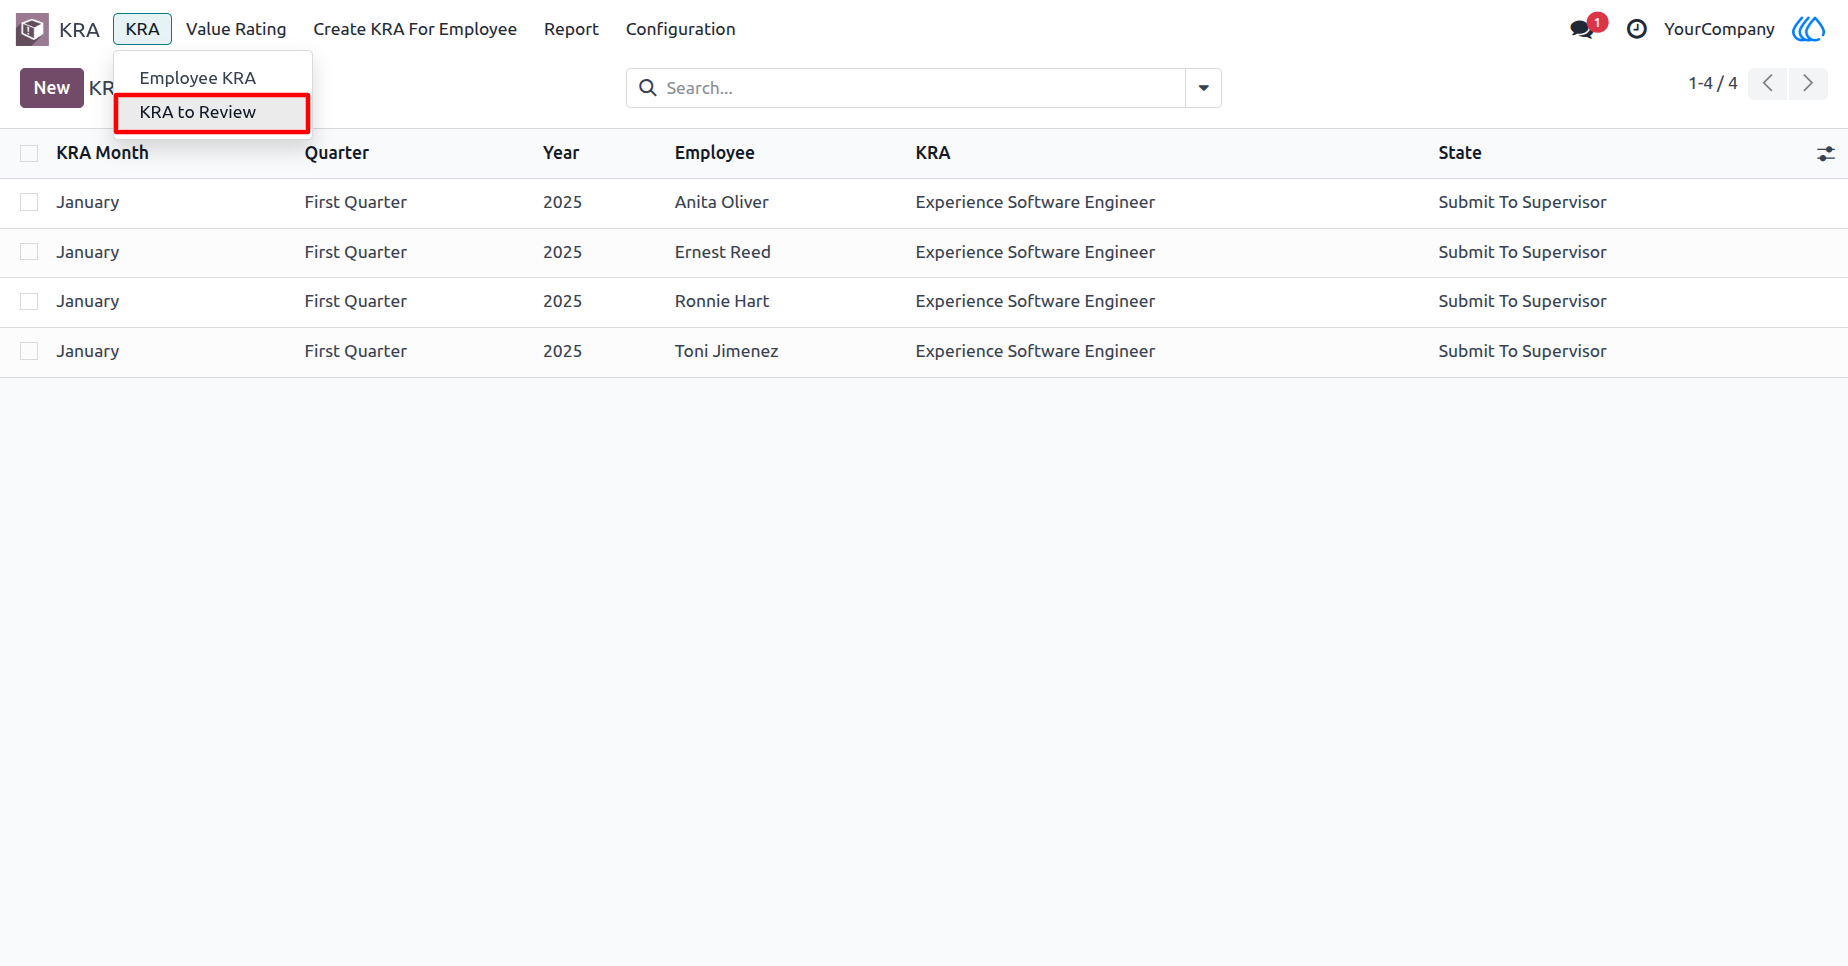Toggle the select-all header checkbox

29,153
